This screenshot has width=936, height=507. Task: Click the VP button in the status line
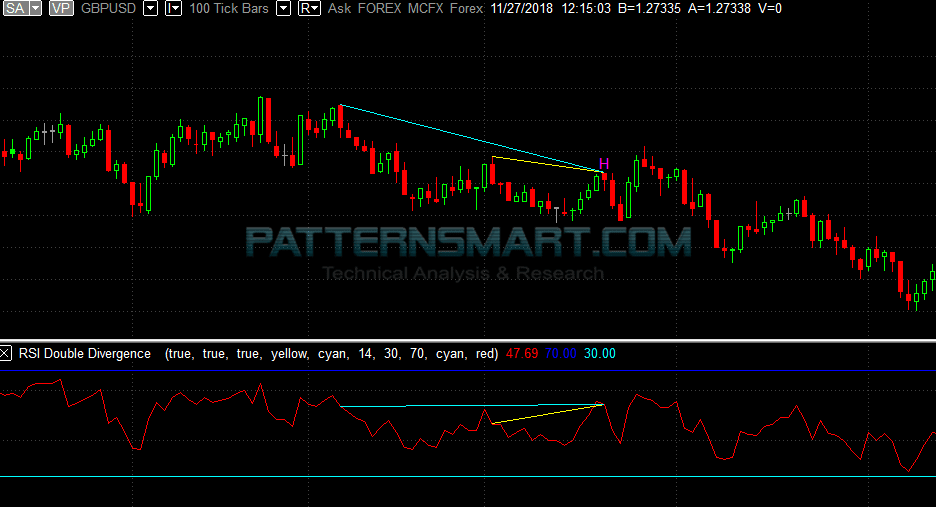point(61,8)
